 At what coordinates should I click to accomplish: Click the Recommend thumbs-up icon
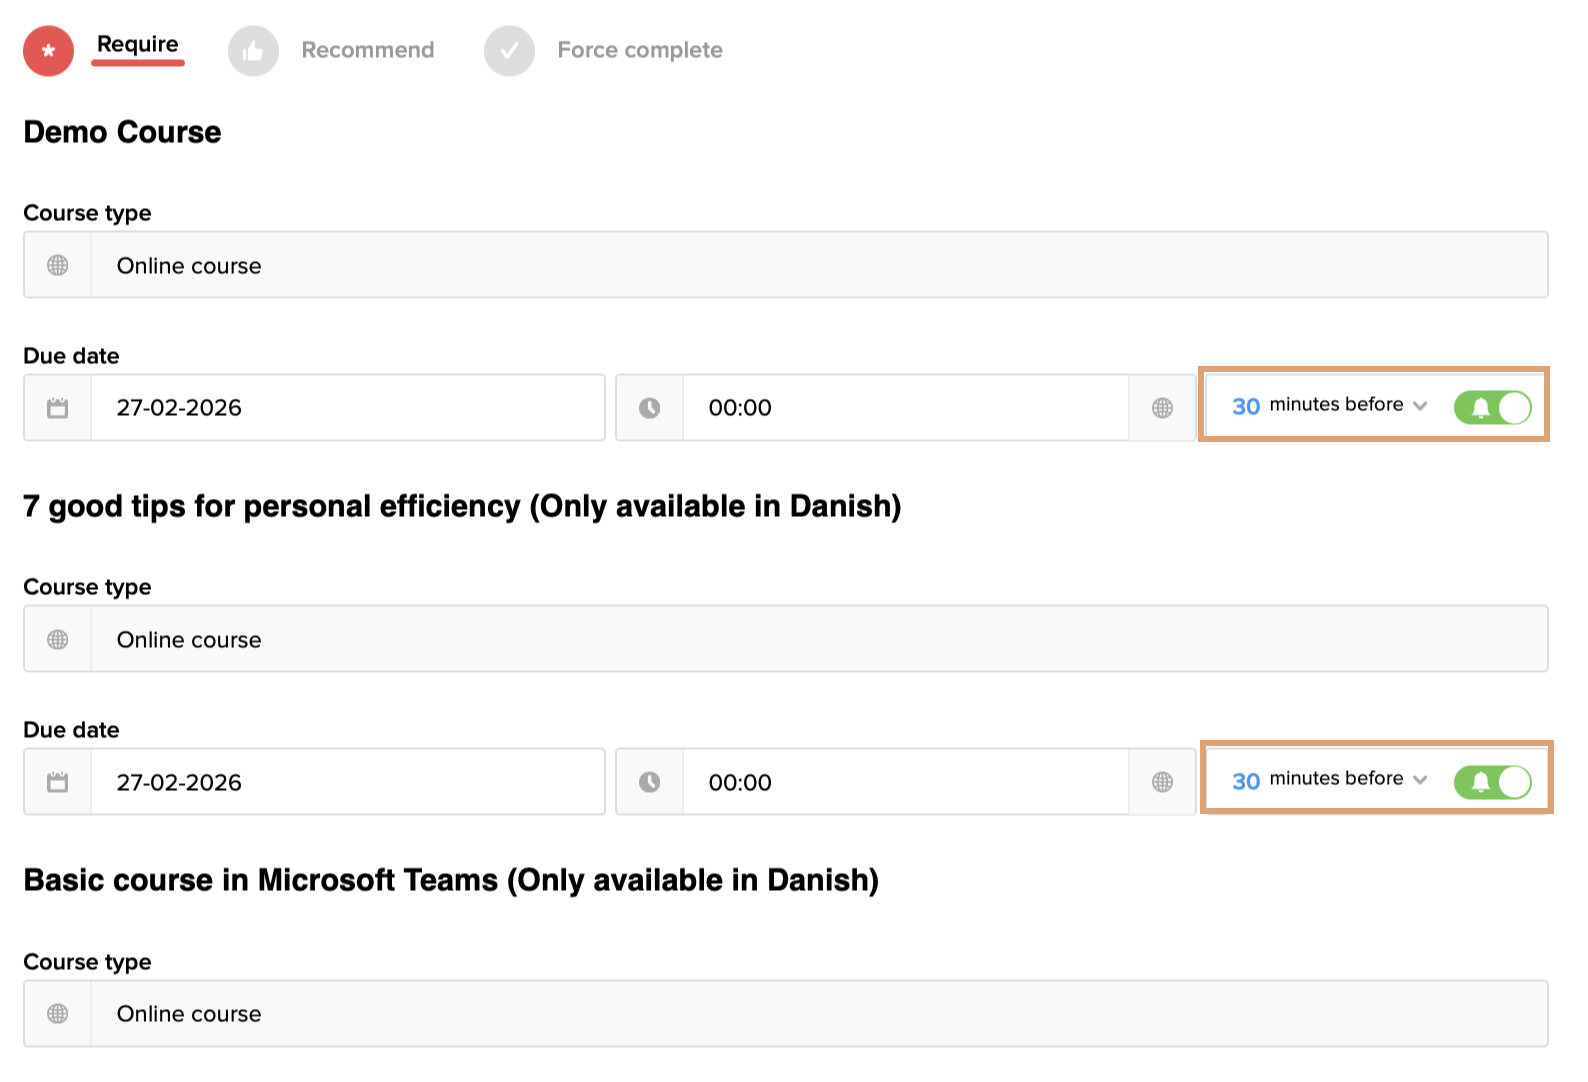click(x=253, y=51)
